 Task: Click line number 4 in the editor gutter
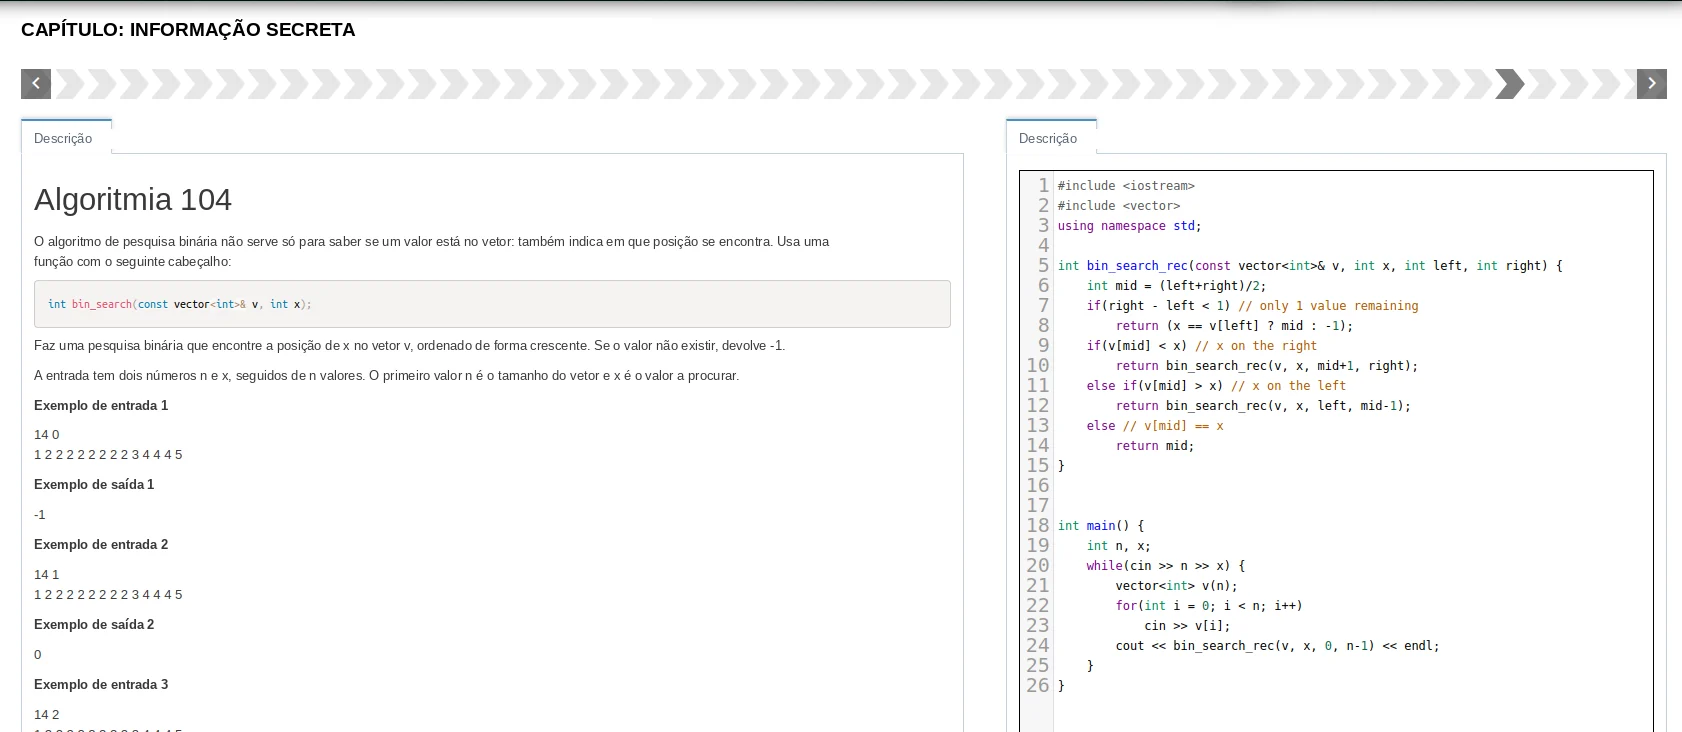pyautogui.click(x=1044, y=246)
